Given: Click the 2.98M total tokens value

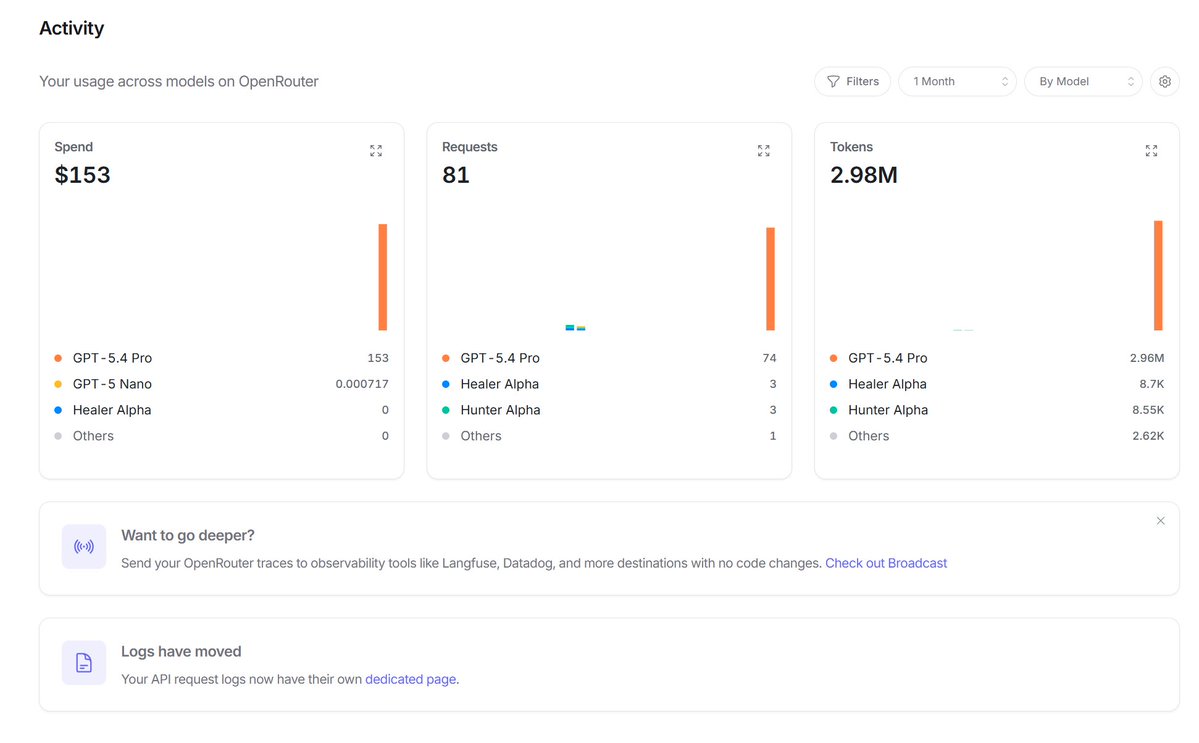Looking at the screenshot, I should [864, 175].
